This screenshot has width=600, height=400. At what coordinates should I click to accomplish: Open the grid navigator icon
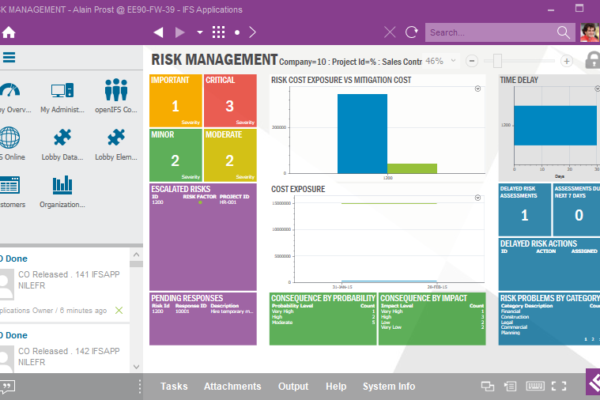pos(218,32)
